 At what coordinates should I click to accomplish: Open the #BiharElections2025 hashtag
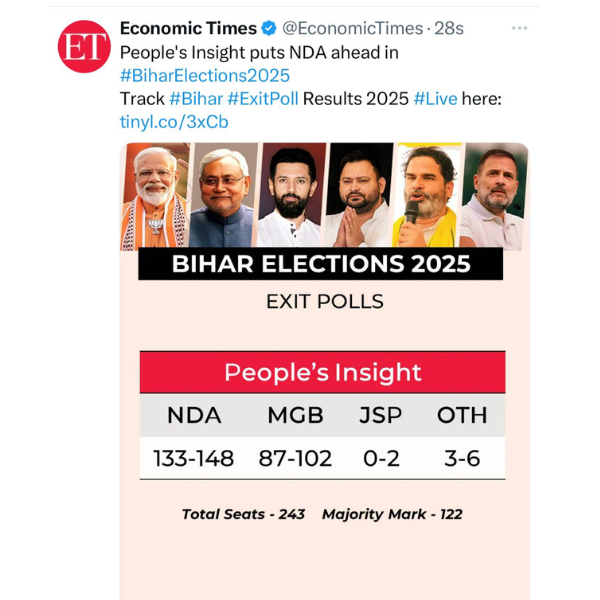coord(204,75)
